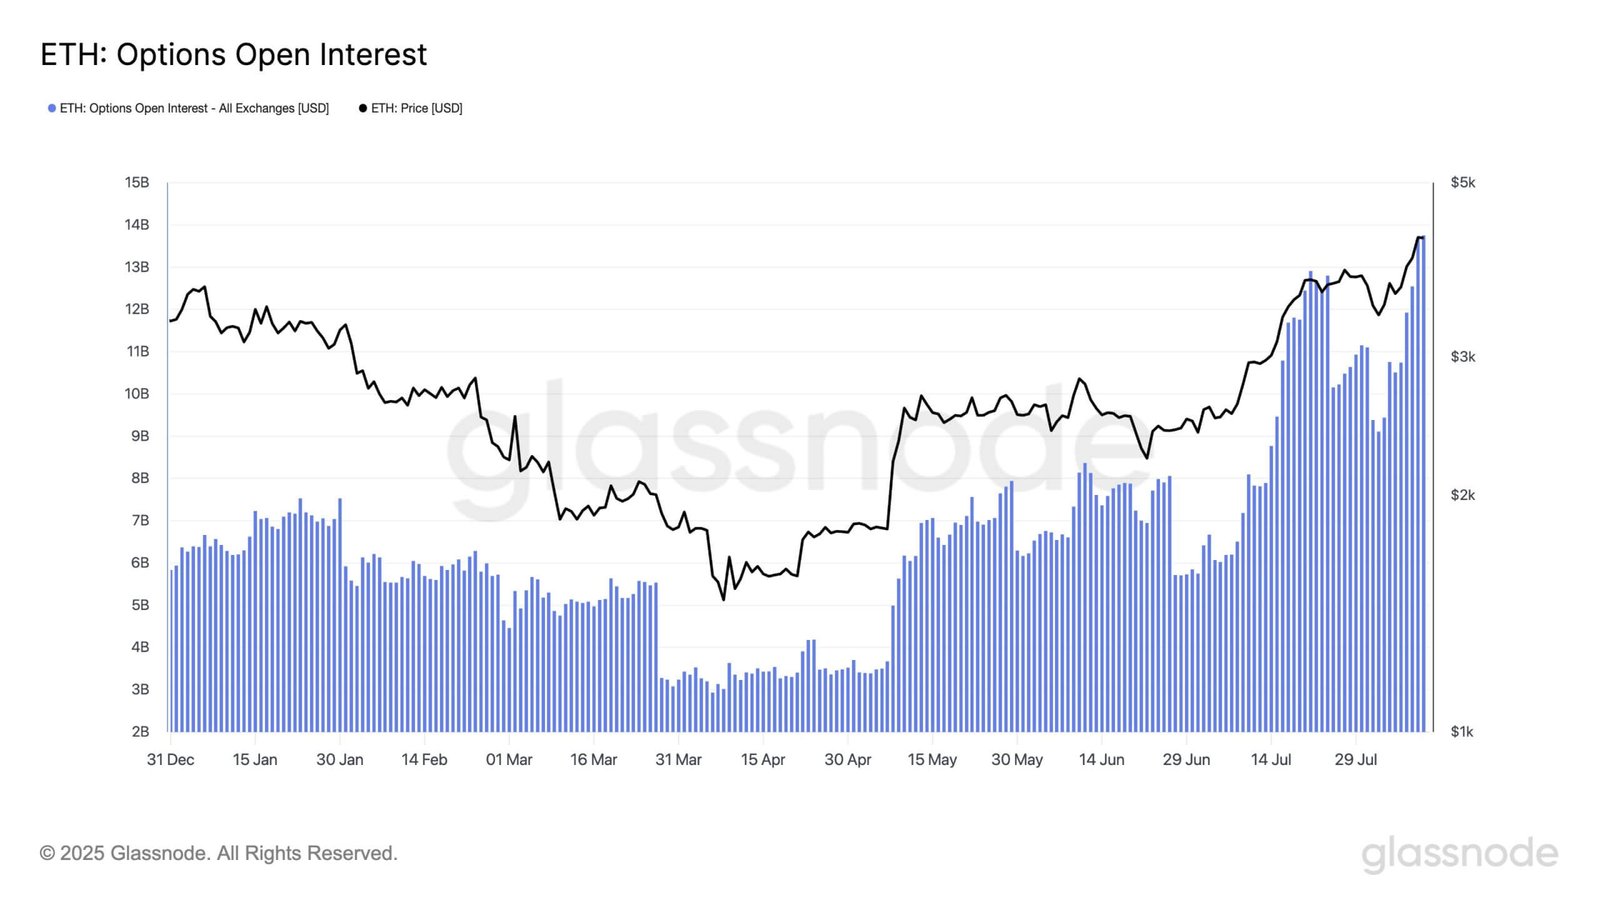Click the large glassnode watermark in chart
The height and width of the screenshot is (900, 1600).
click(x=790, y=450)
